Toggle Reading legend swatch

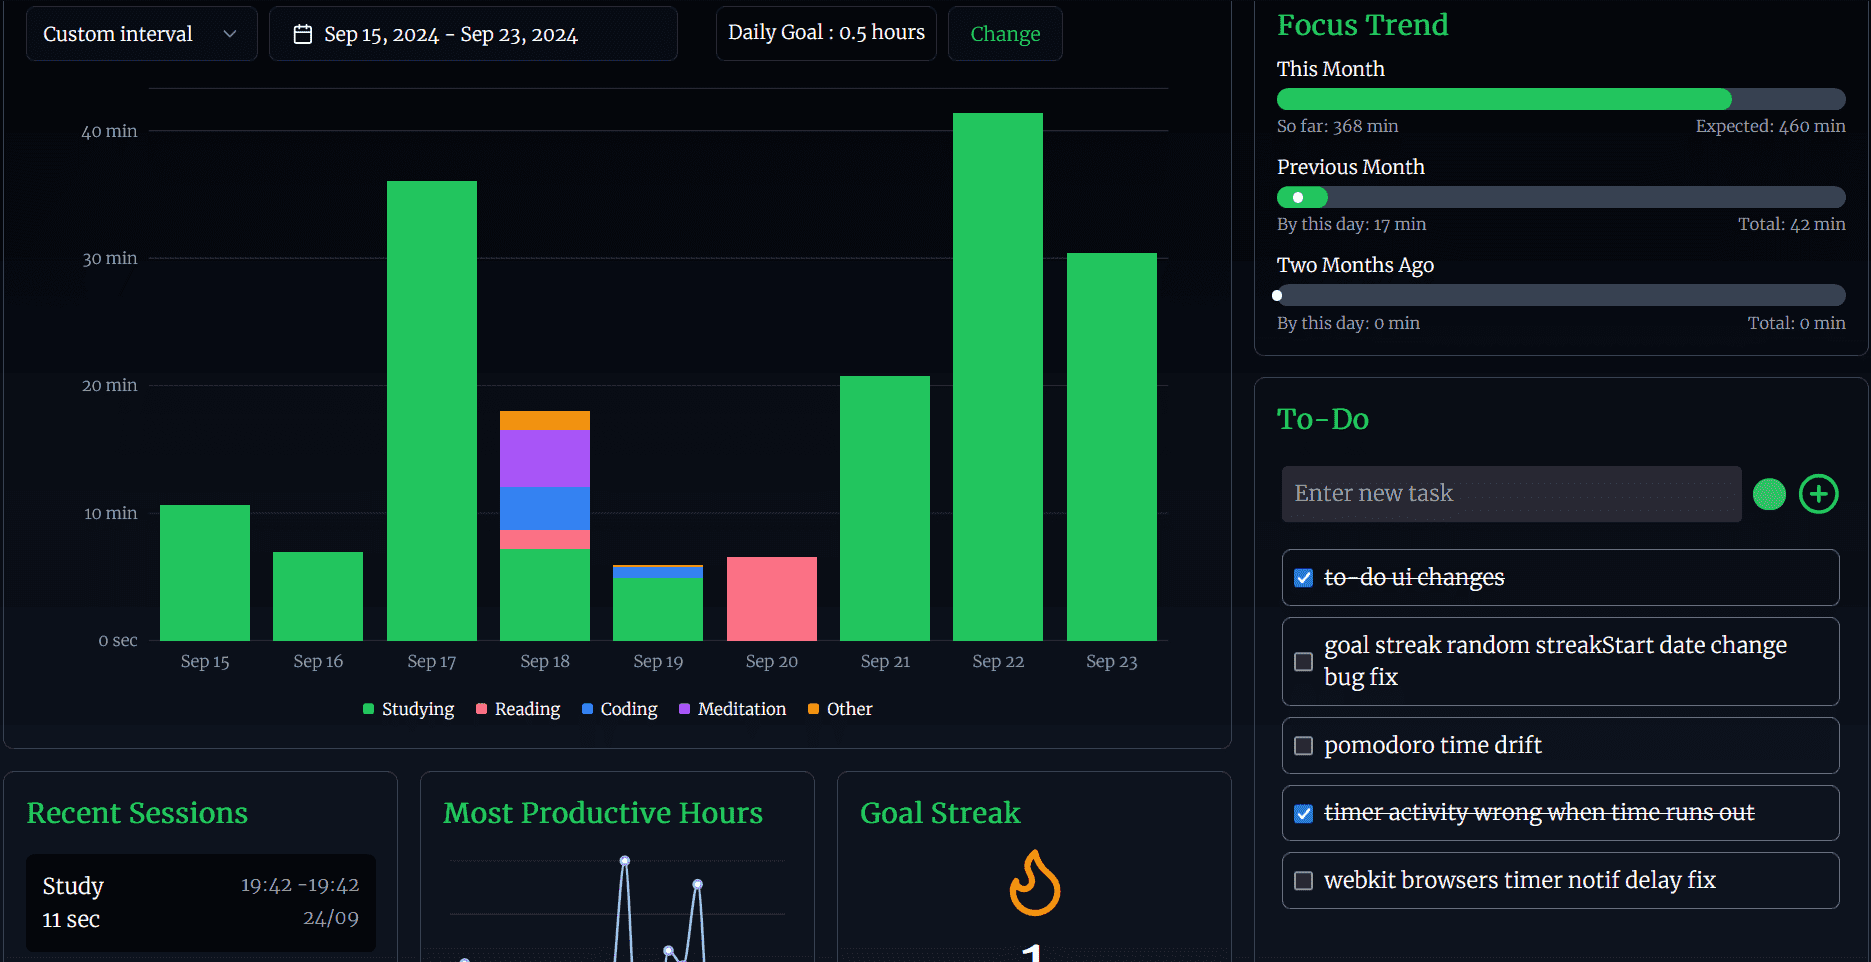click(x=481, y=709)
